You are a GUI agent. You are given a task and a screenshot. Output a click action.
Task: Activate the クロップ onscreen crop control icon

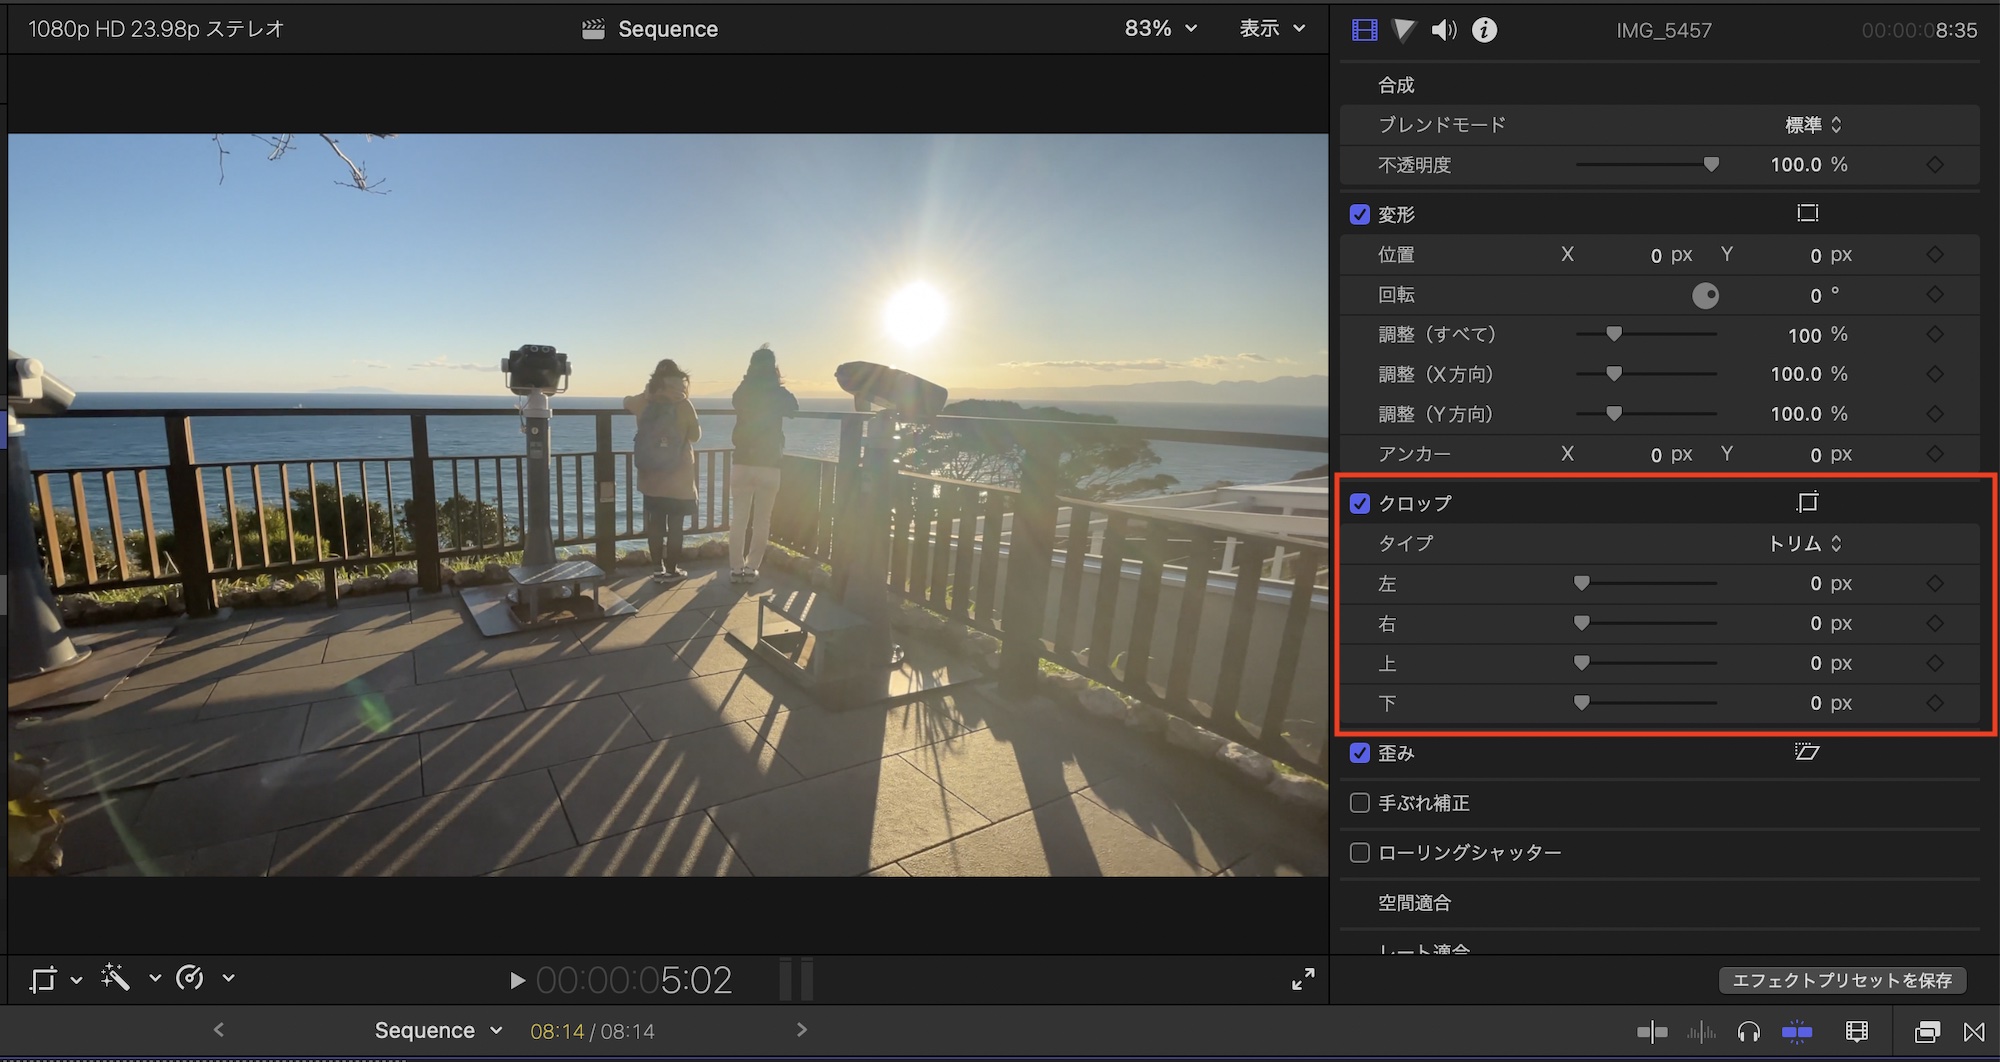point(1807,502)
